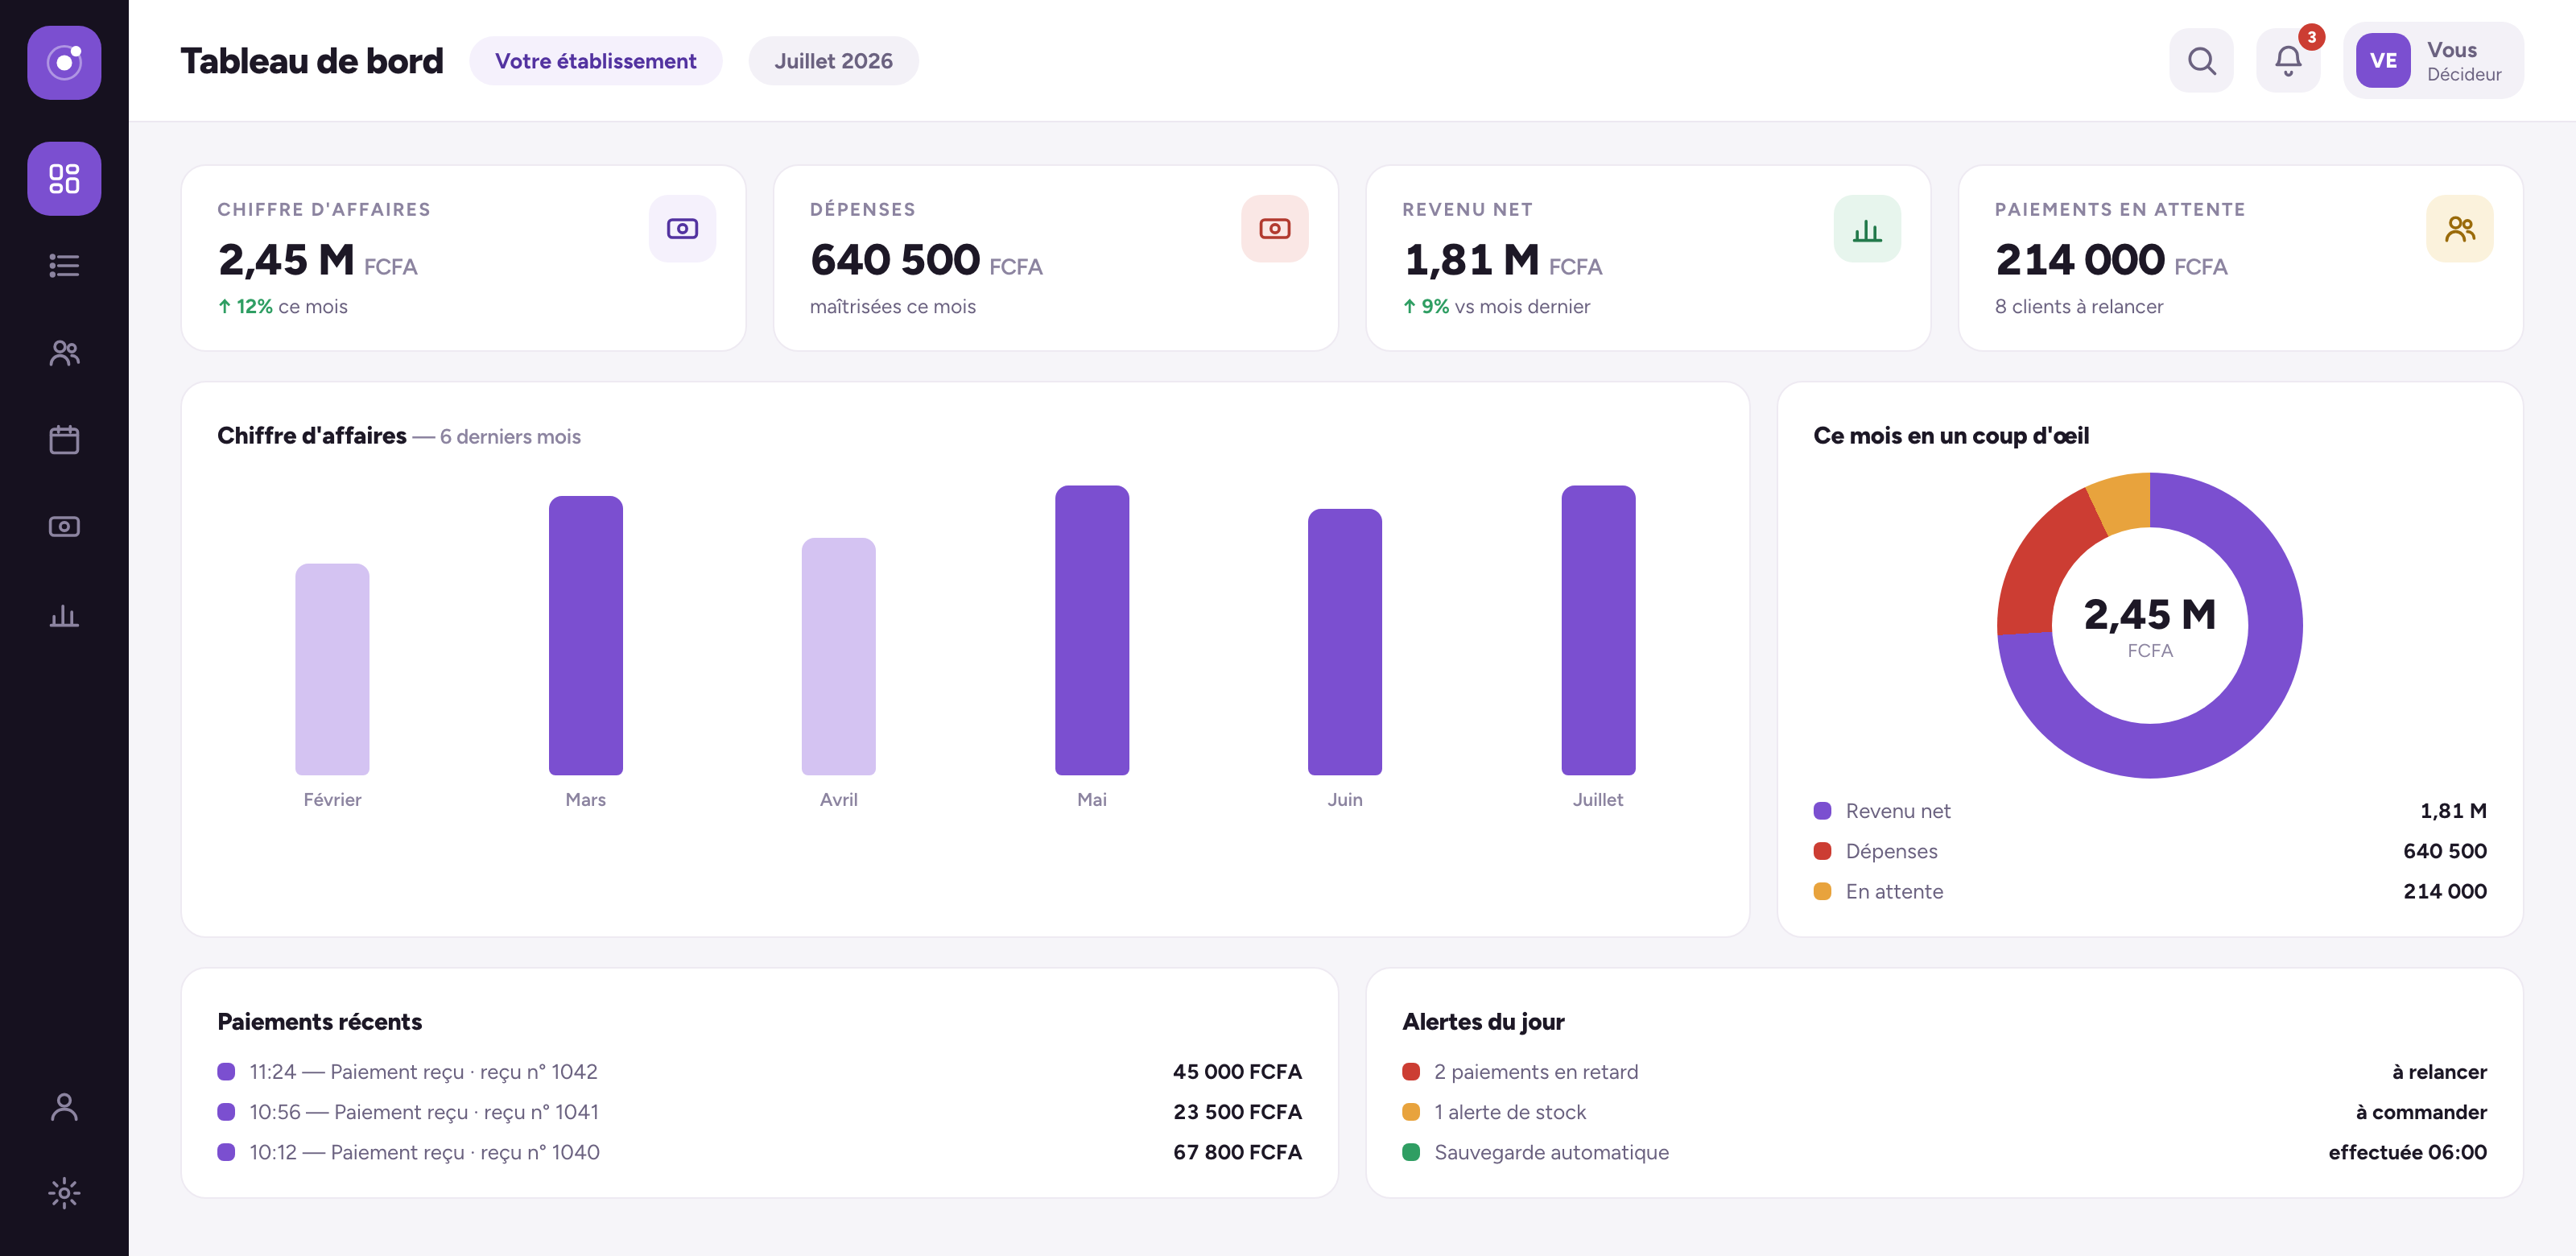Click the donut chart center 2,45 M
Screen dimensions: 2576x1256
point(2149,615)
